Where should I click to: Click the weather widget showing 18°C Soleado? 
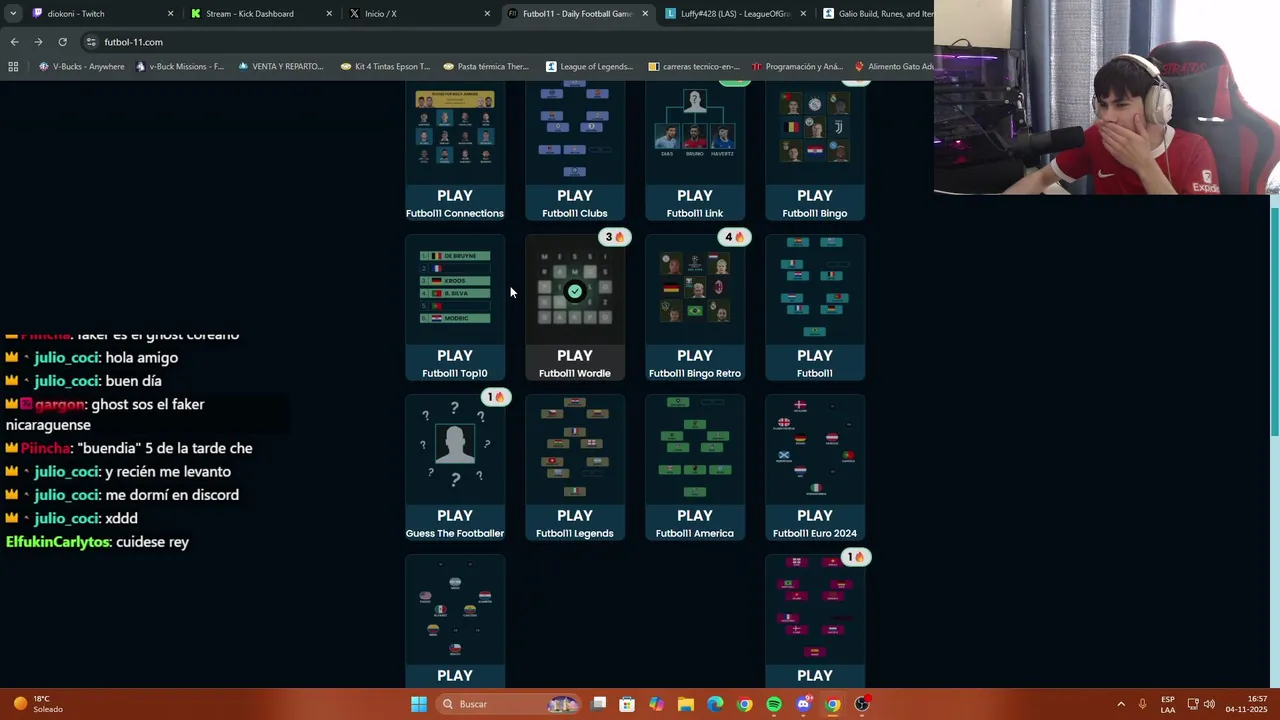[38, 704]
